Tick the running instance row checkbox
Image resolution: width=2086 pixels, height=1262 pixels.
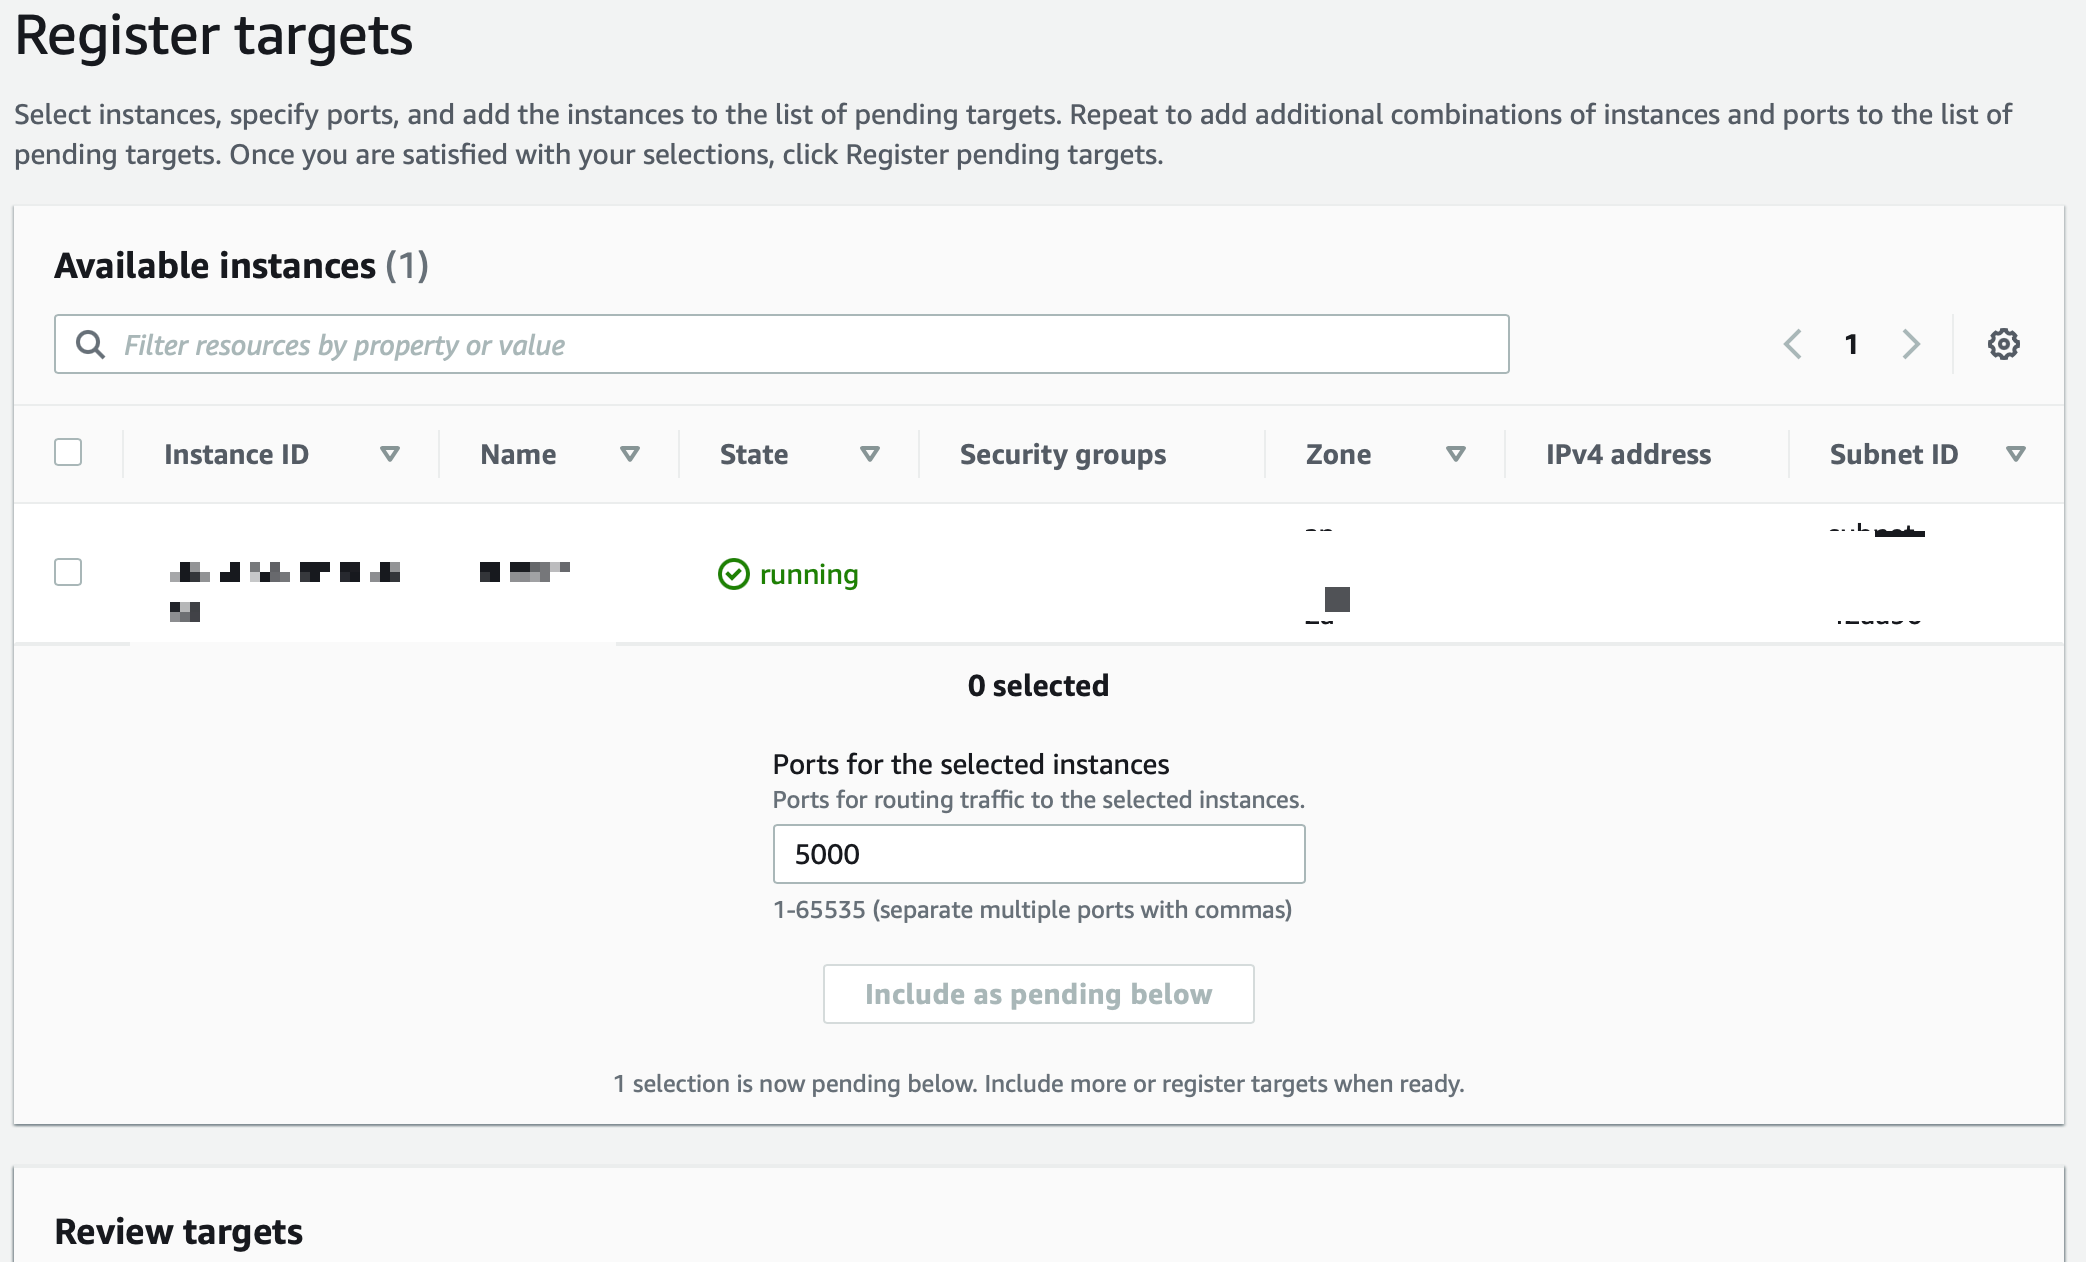68,572
